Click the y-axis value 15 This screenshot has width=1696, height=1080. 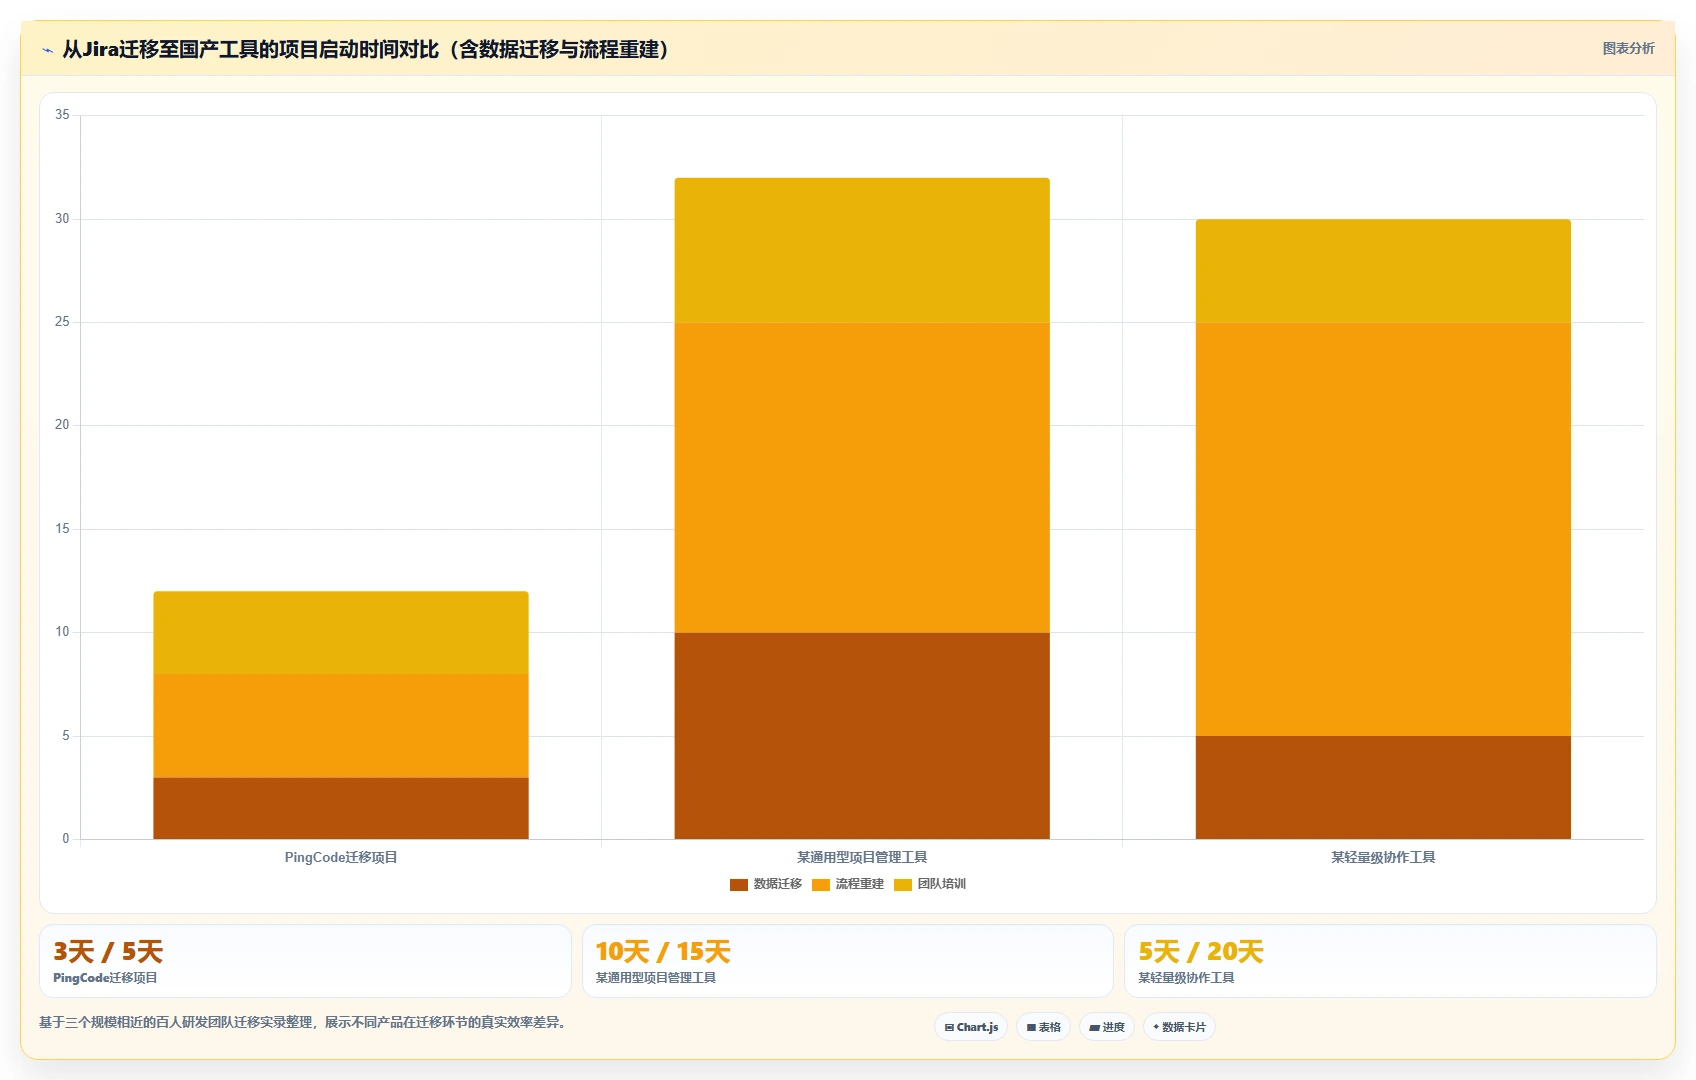coord(62,529)
